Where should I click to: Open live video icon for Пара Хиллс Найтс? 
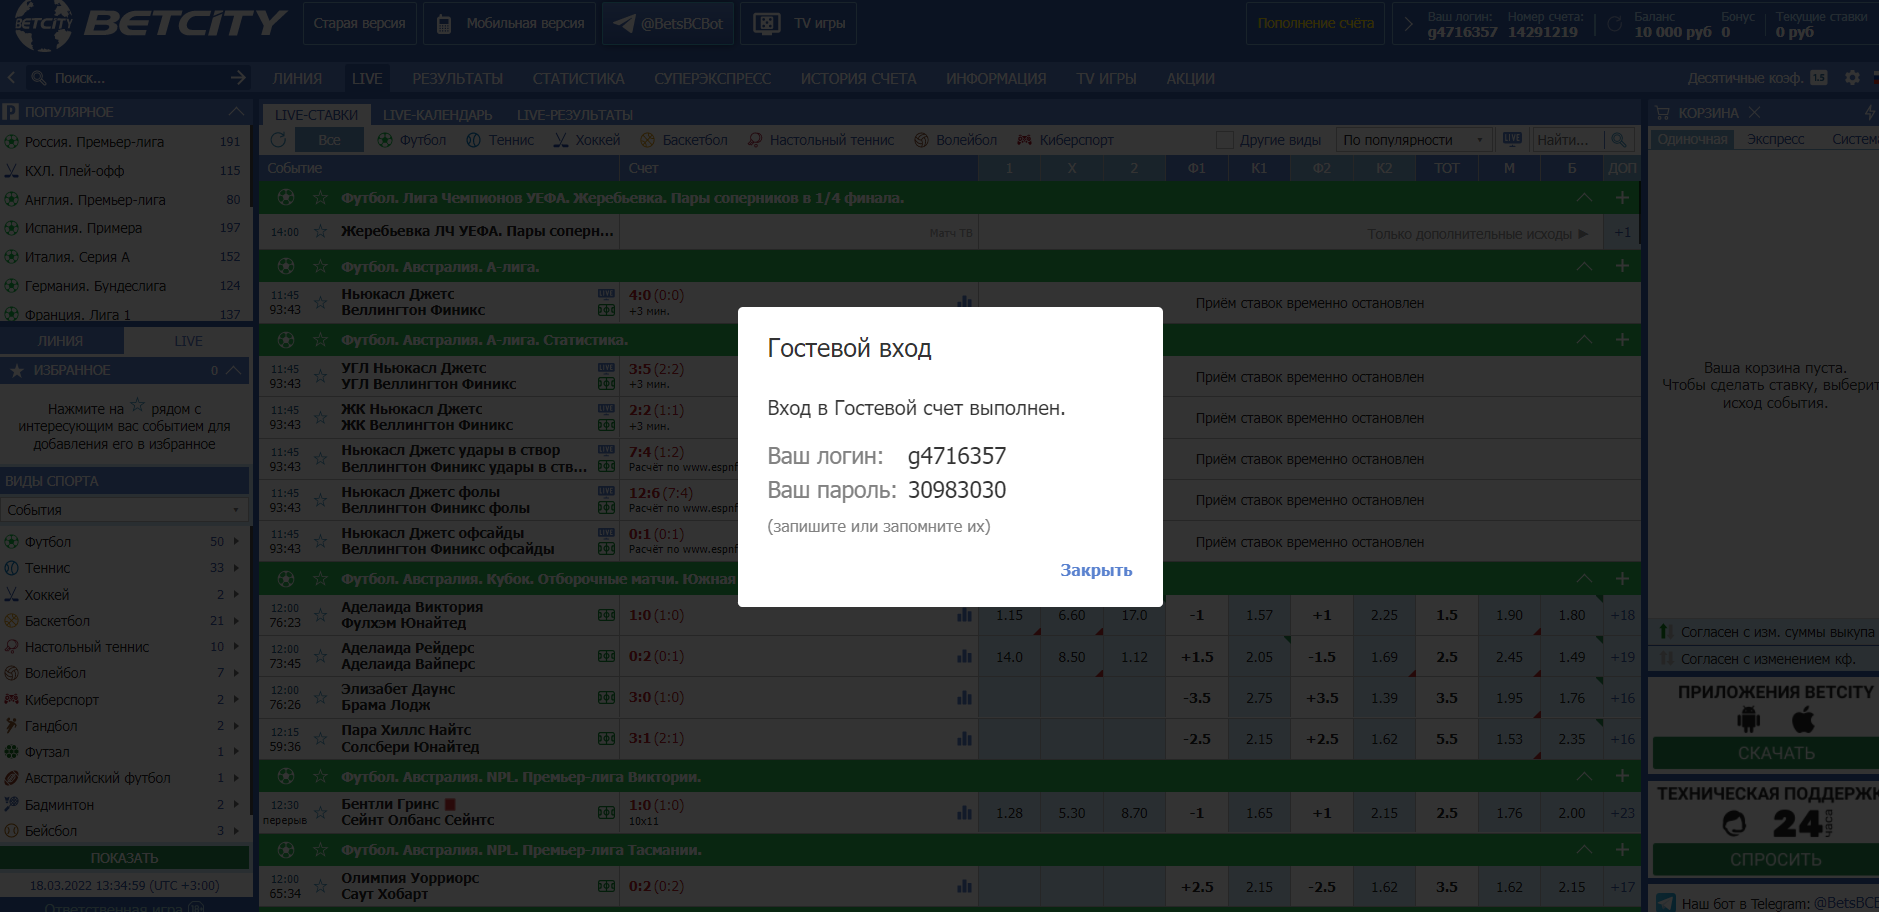point(606,738)
